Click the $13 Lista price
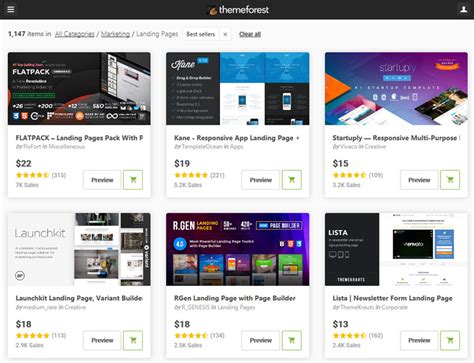Image resolution: width=474 pixels, height=363 pixels. pos(340,324)
